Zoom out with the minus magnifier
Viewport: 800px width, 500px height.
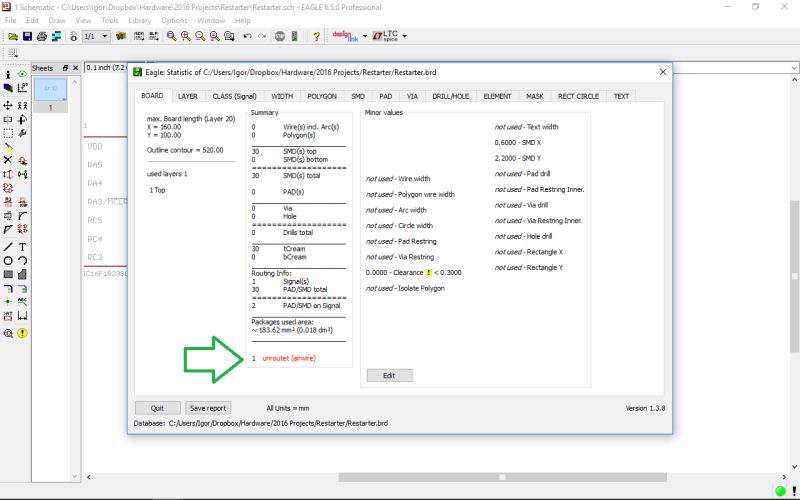(200, 36)
